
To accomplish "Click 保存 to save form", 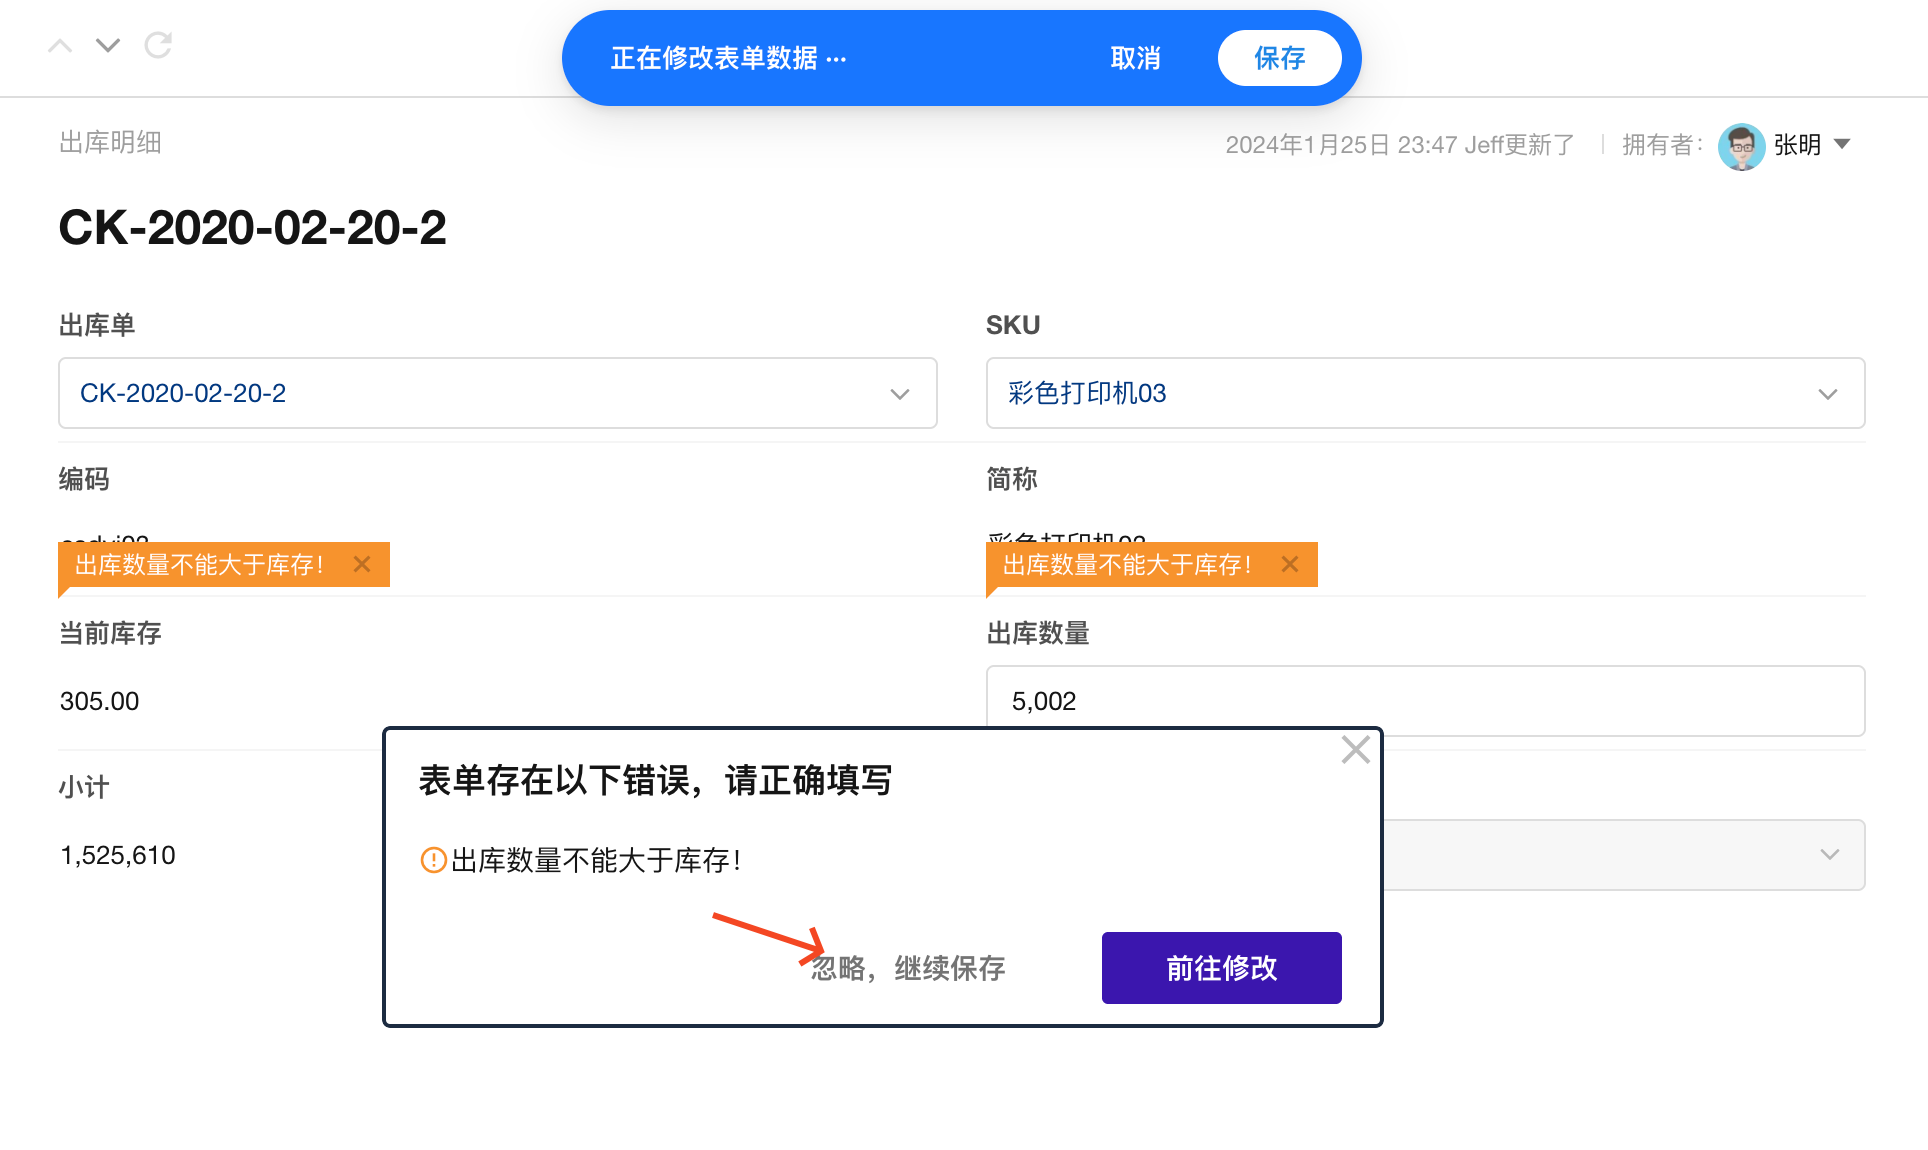I will coord(1279,58).
